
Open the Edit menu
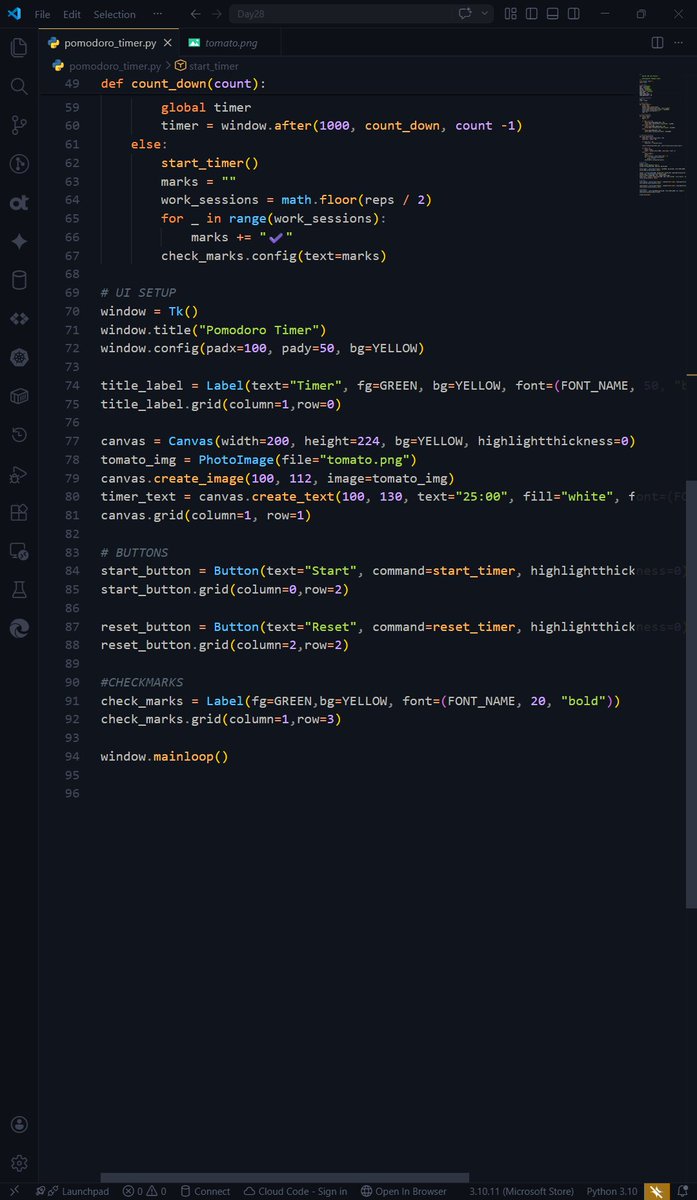pos(72,14)
